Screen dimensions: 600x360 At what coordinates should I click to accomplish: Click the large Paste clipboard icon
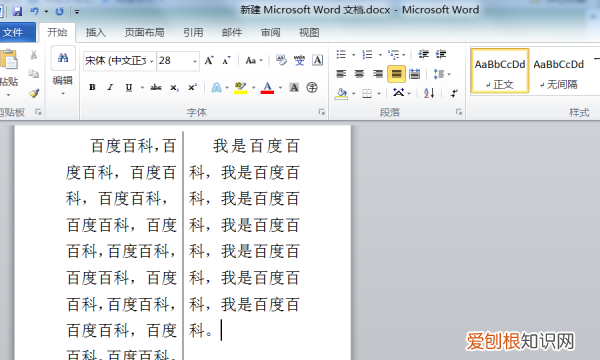point(8,60)
